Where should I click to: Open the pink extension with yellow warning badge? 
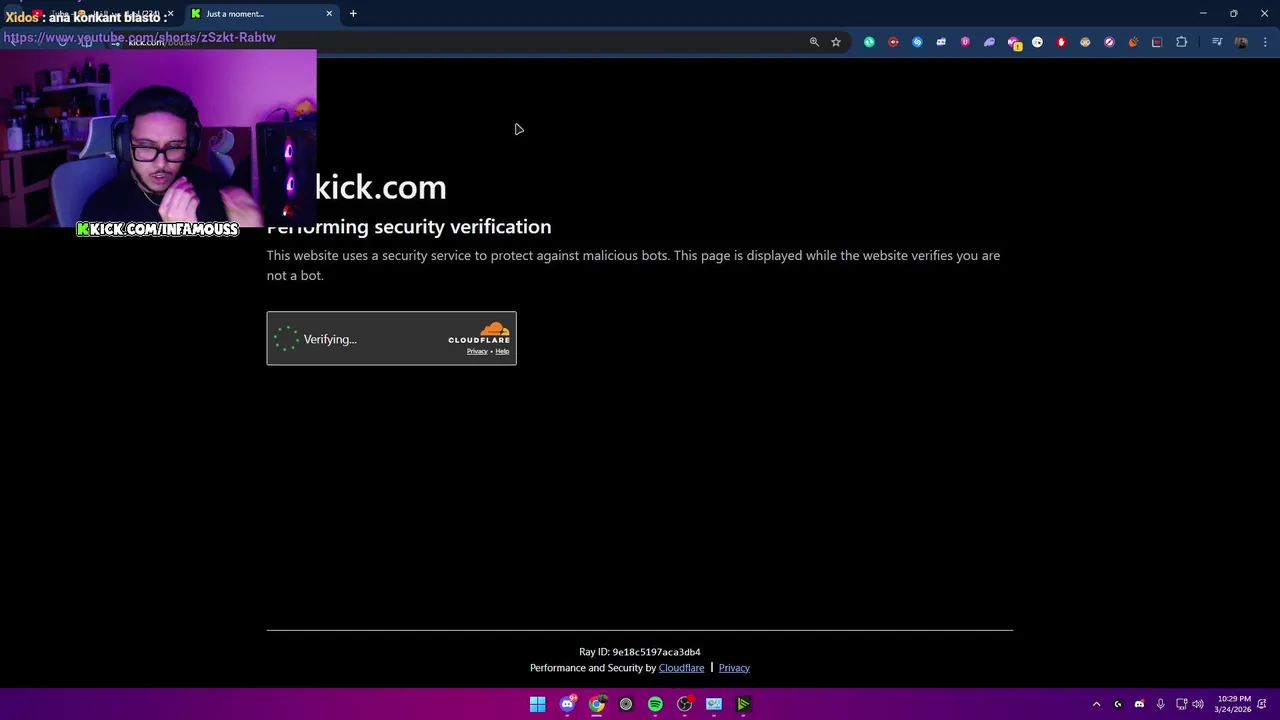(1014, 43)
